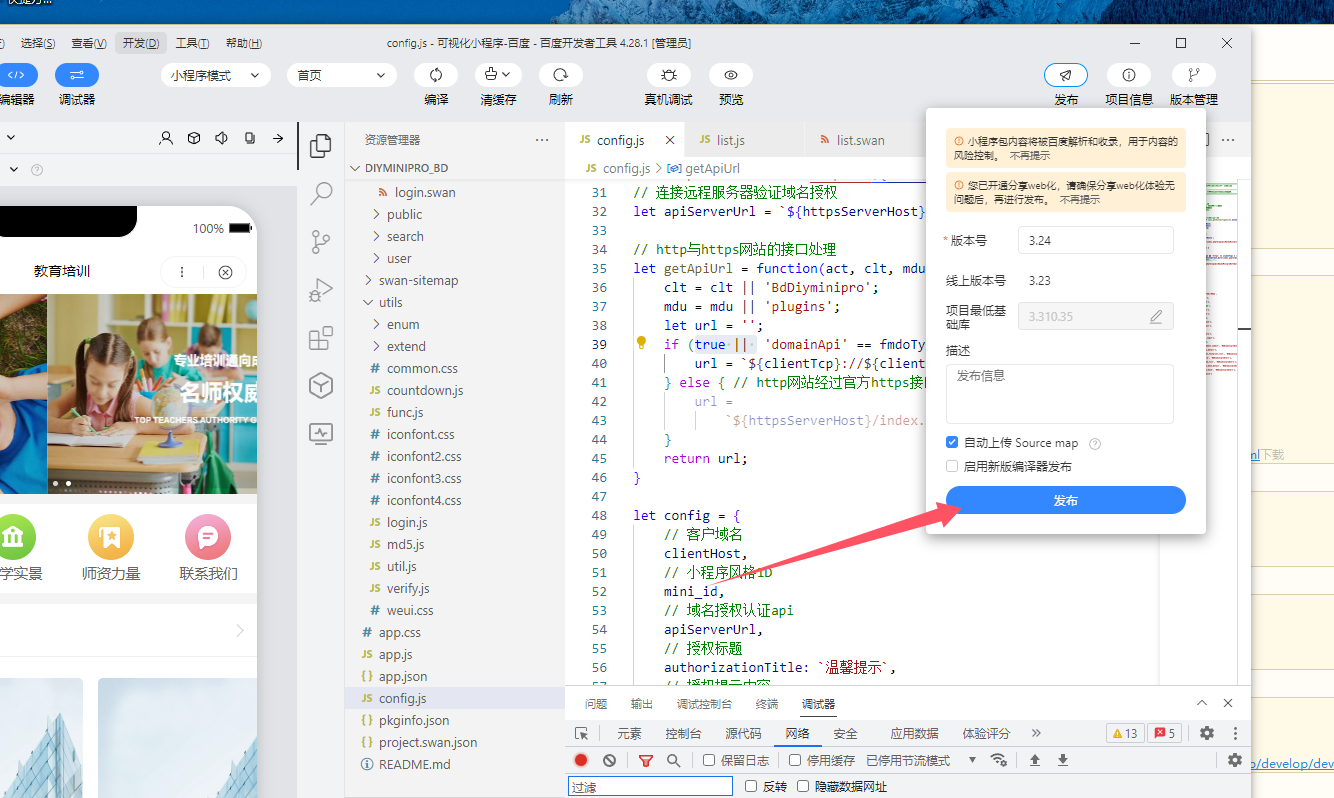Click 不再提示 on the share web warning
Screen dimensions: 1334x798
click(x=1080, y=199)
